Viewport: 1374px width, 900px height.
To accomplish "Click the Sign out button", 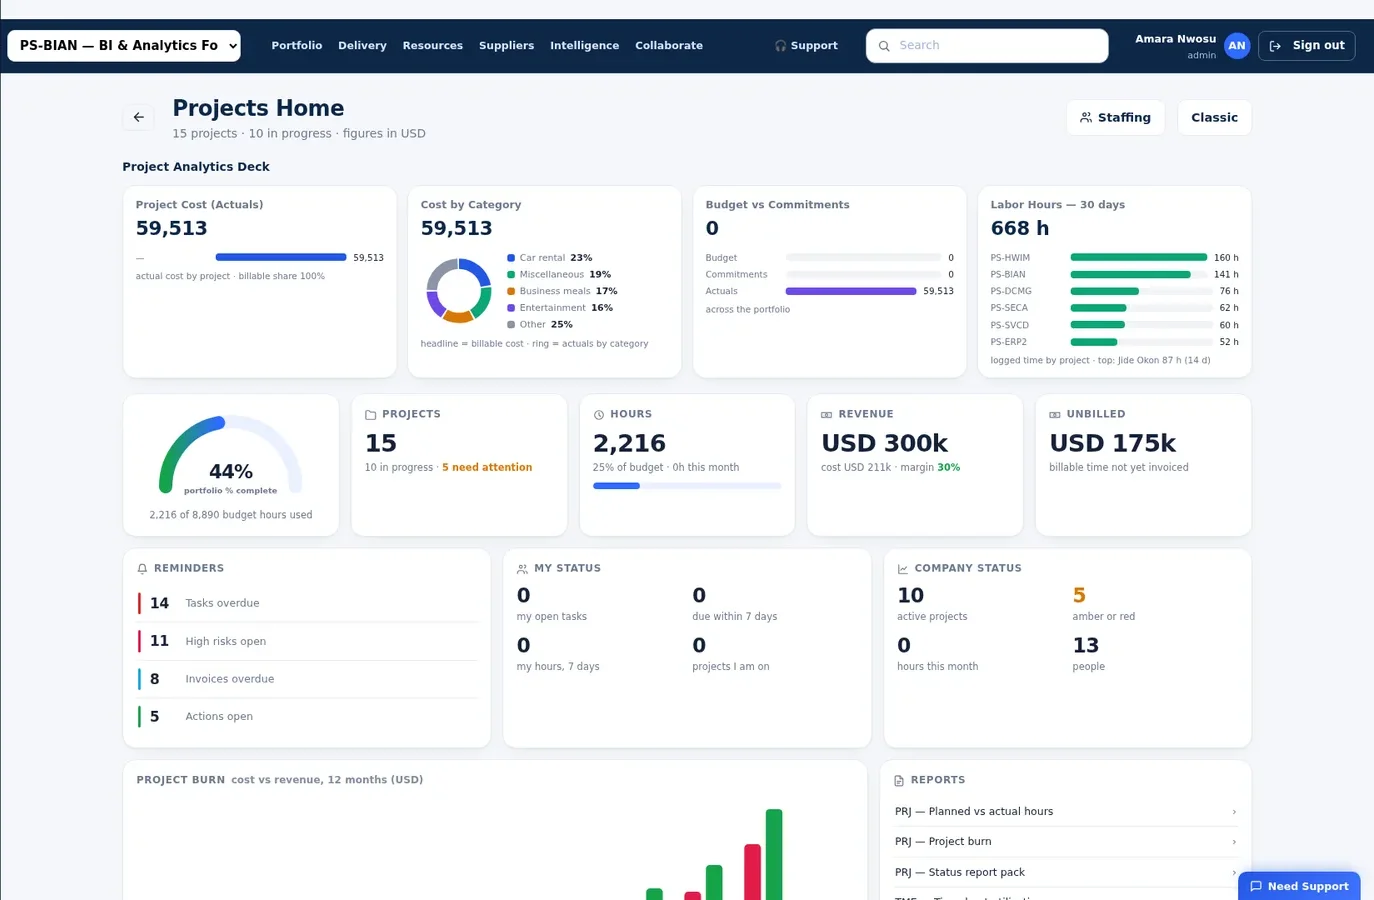I will (x=1307, y=46).
